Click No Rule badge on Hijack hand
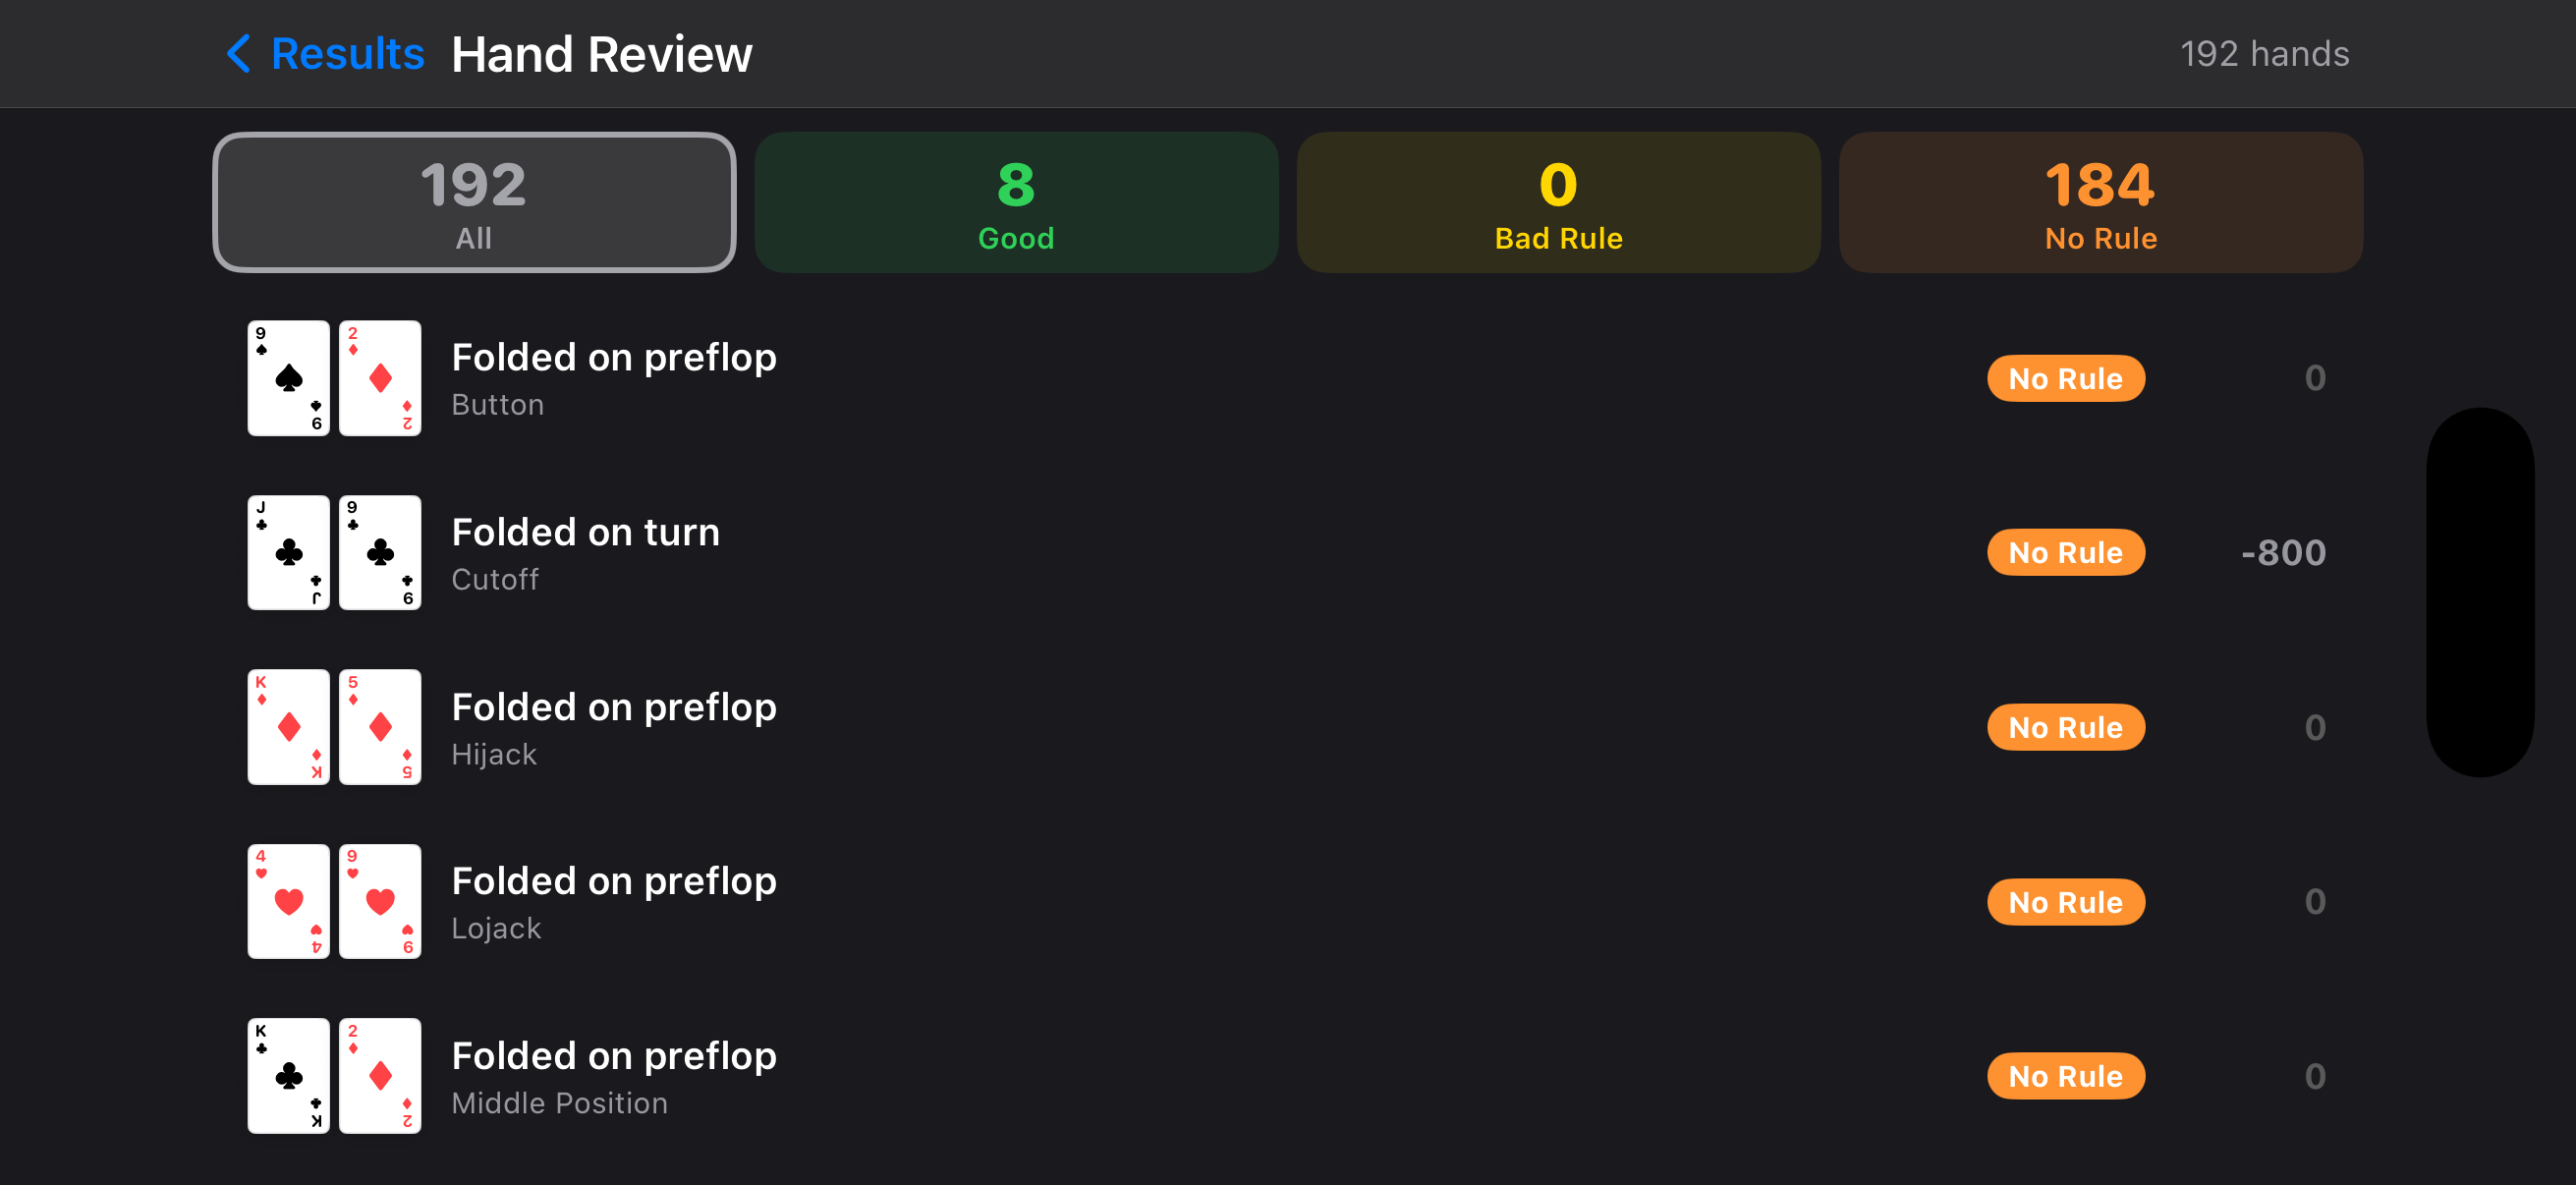Screen dimensions: 2576x1185 click(2065, 727)
